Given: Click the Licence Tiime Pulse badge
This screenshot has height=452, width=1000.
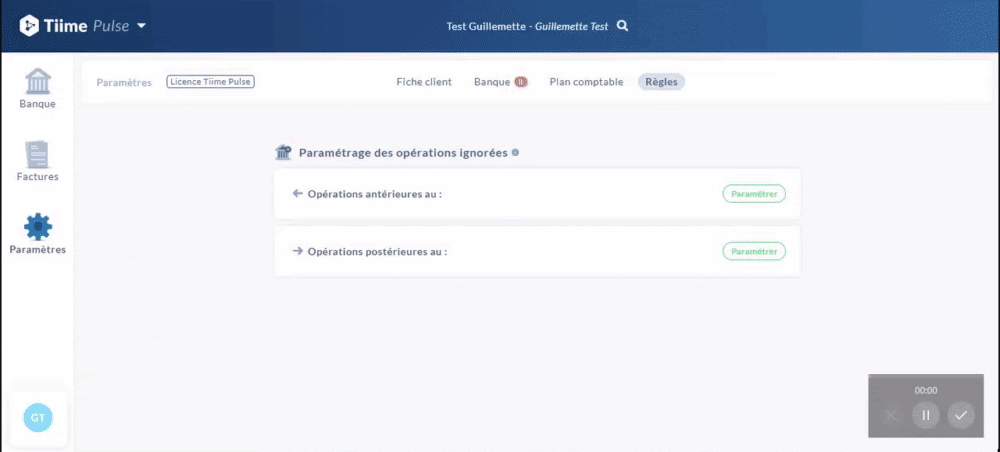Looking at the screenshot, I should point(210,82).
